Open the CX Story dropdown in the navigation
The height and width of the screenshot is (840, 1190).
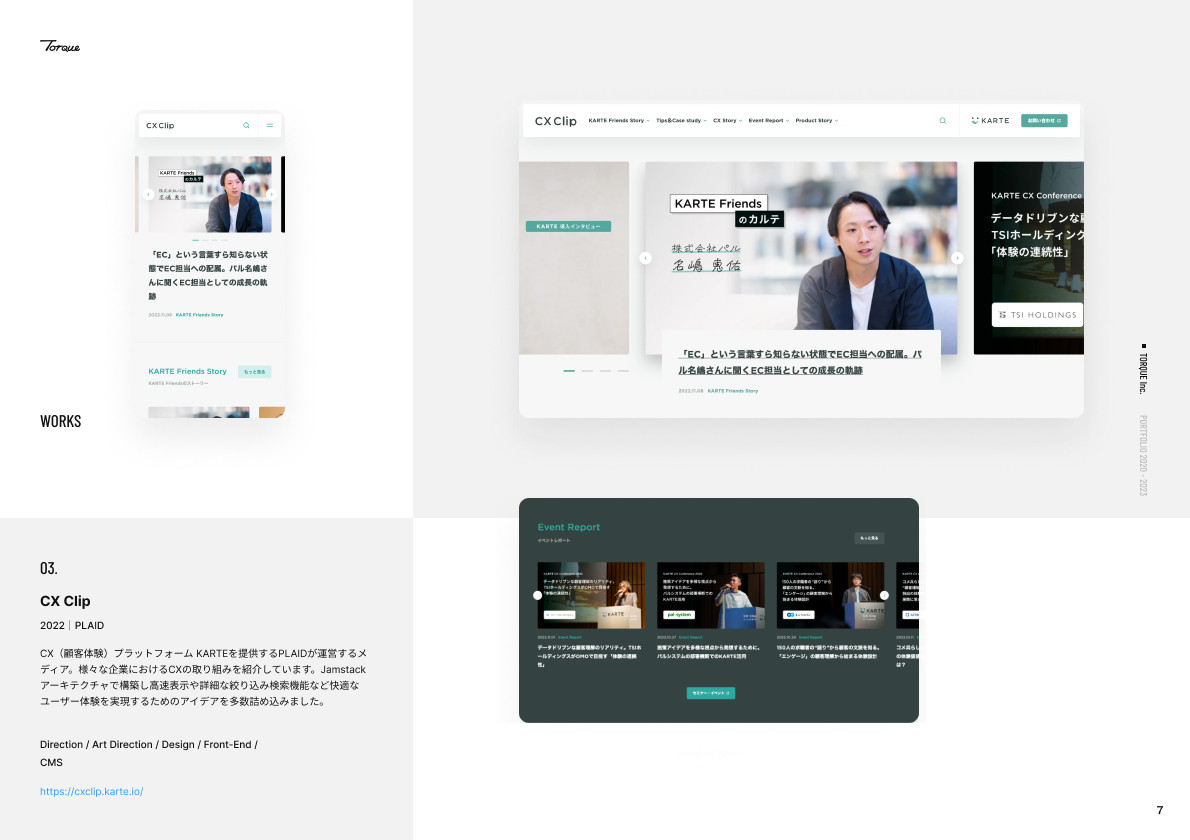tap(727, 120)
